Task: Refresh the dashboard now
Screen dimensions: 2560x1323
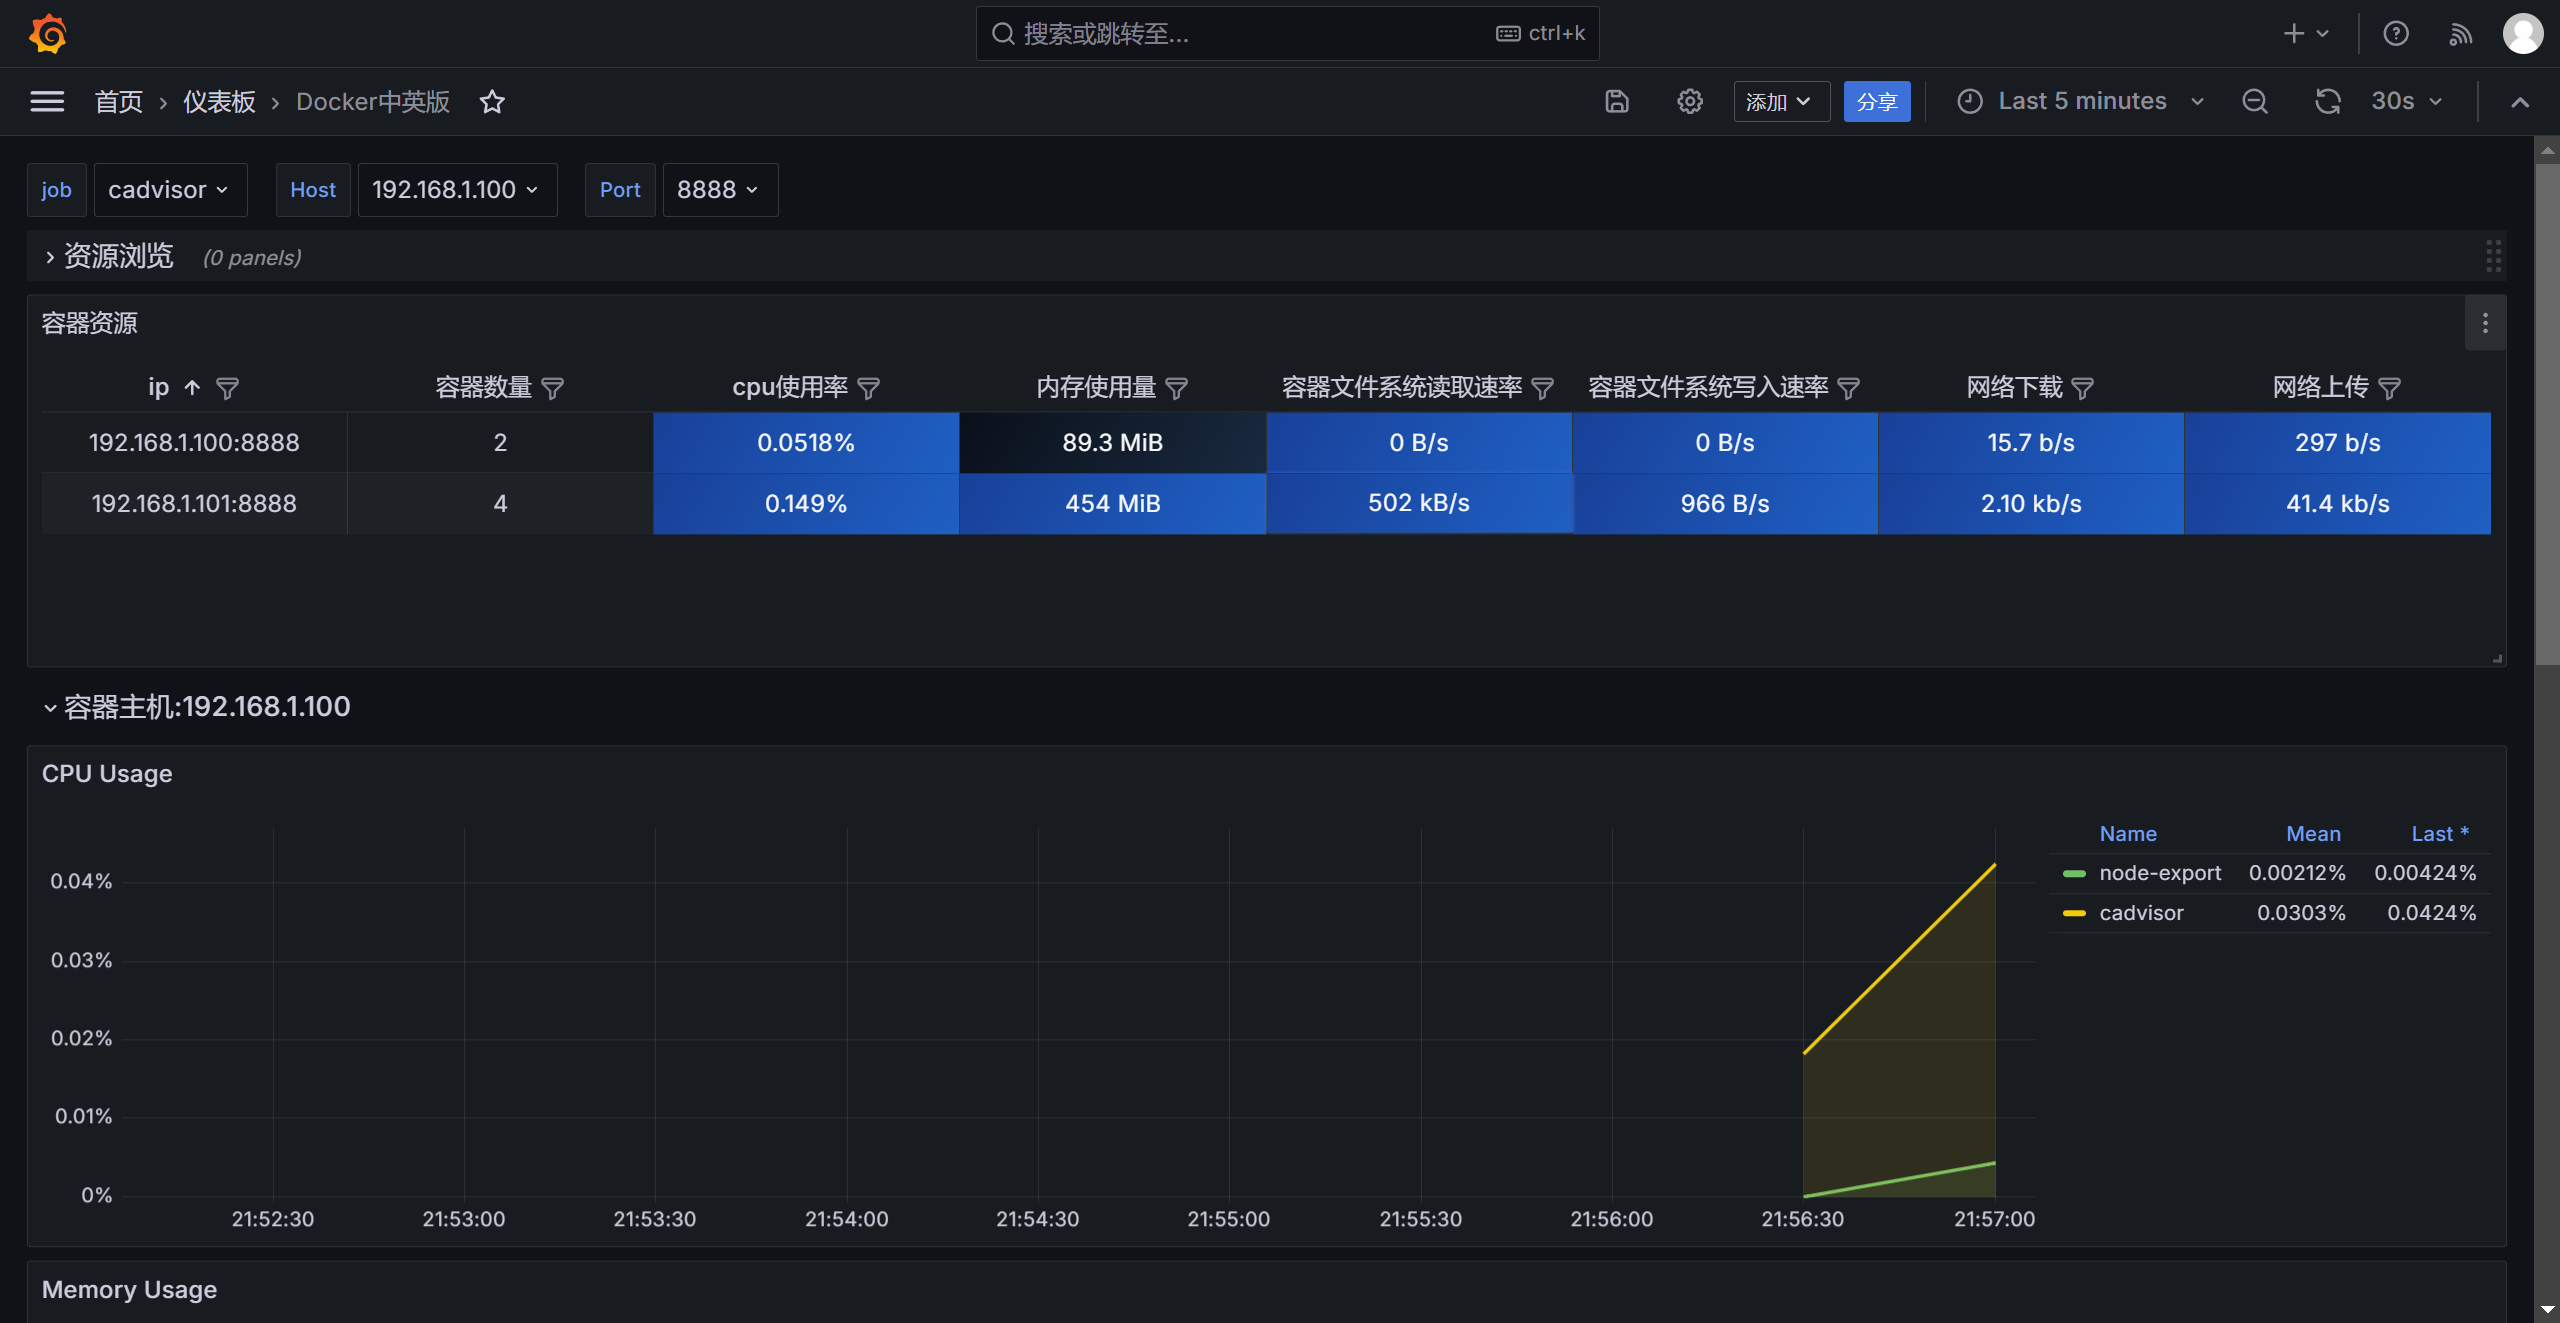Action: coord(2328,101)
